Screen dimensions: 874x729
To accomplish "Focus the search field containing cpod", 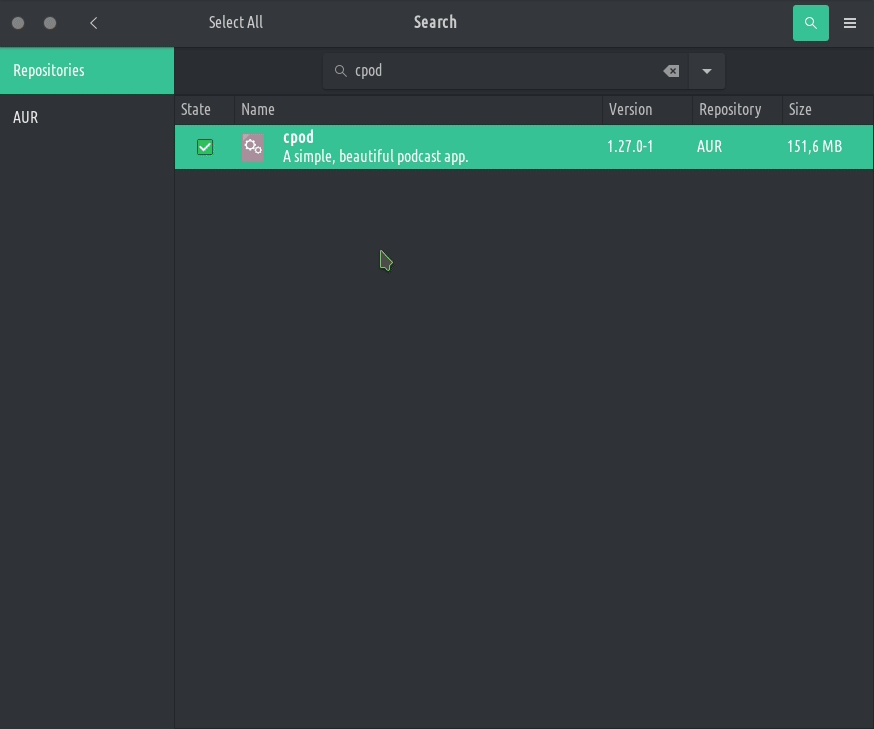I will pos(500,71).
